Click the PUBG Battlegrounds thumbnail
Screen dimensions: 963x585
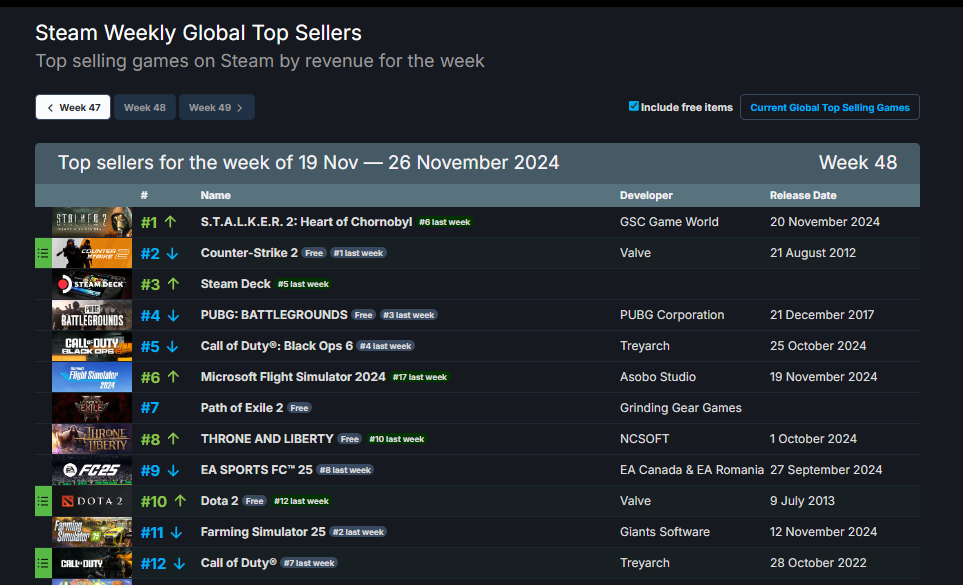click(x=92, y=315)
